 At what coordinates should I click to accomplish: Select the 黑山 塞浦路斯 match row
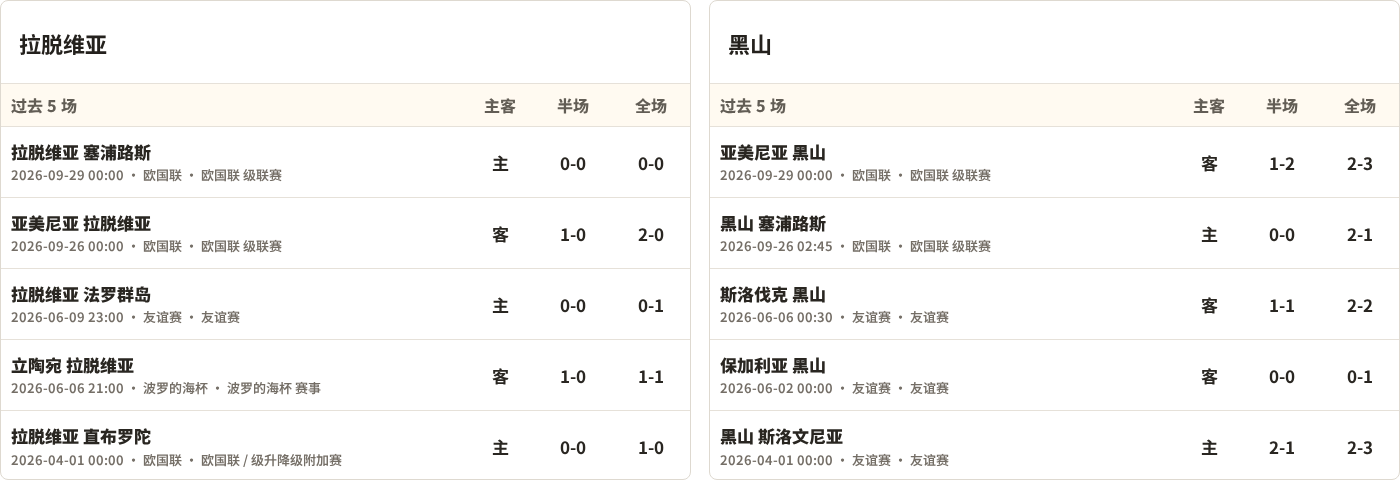click(1054, 234)
